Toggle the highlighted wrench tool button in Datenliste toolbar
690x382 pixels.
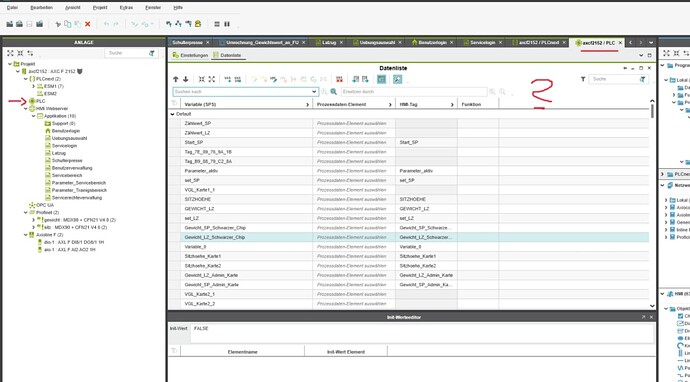397,79
